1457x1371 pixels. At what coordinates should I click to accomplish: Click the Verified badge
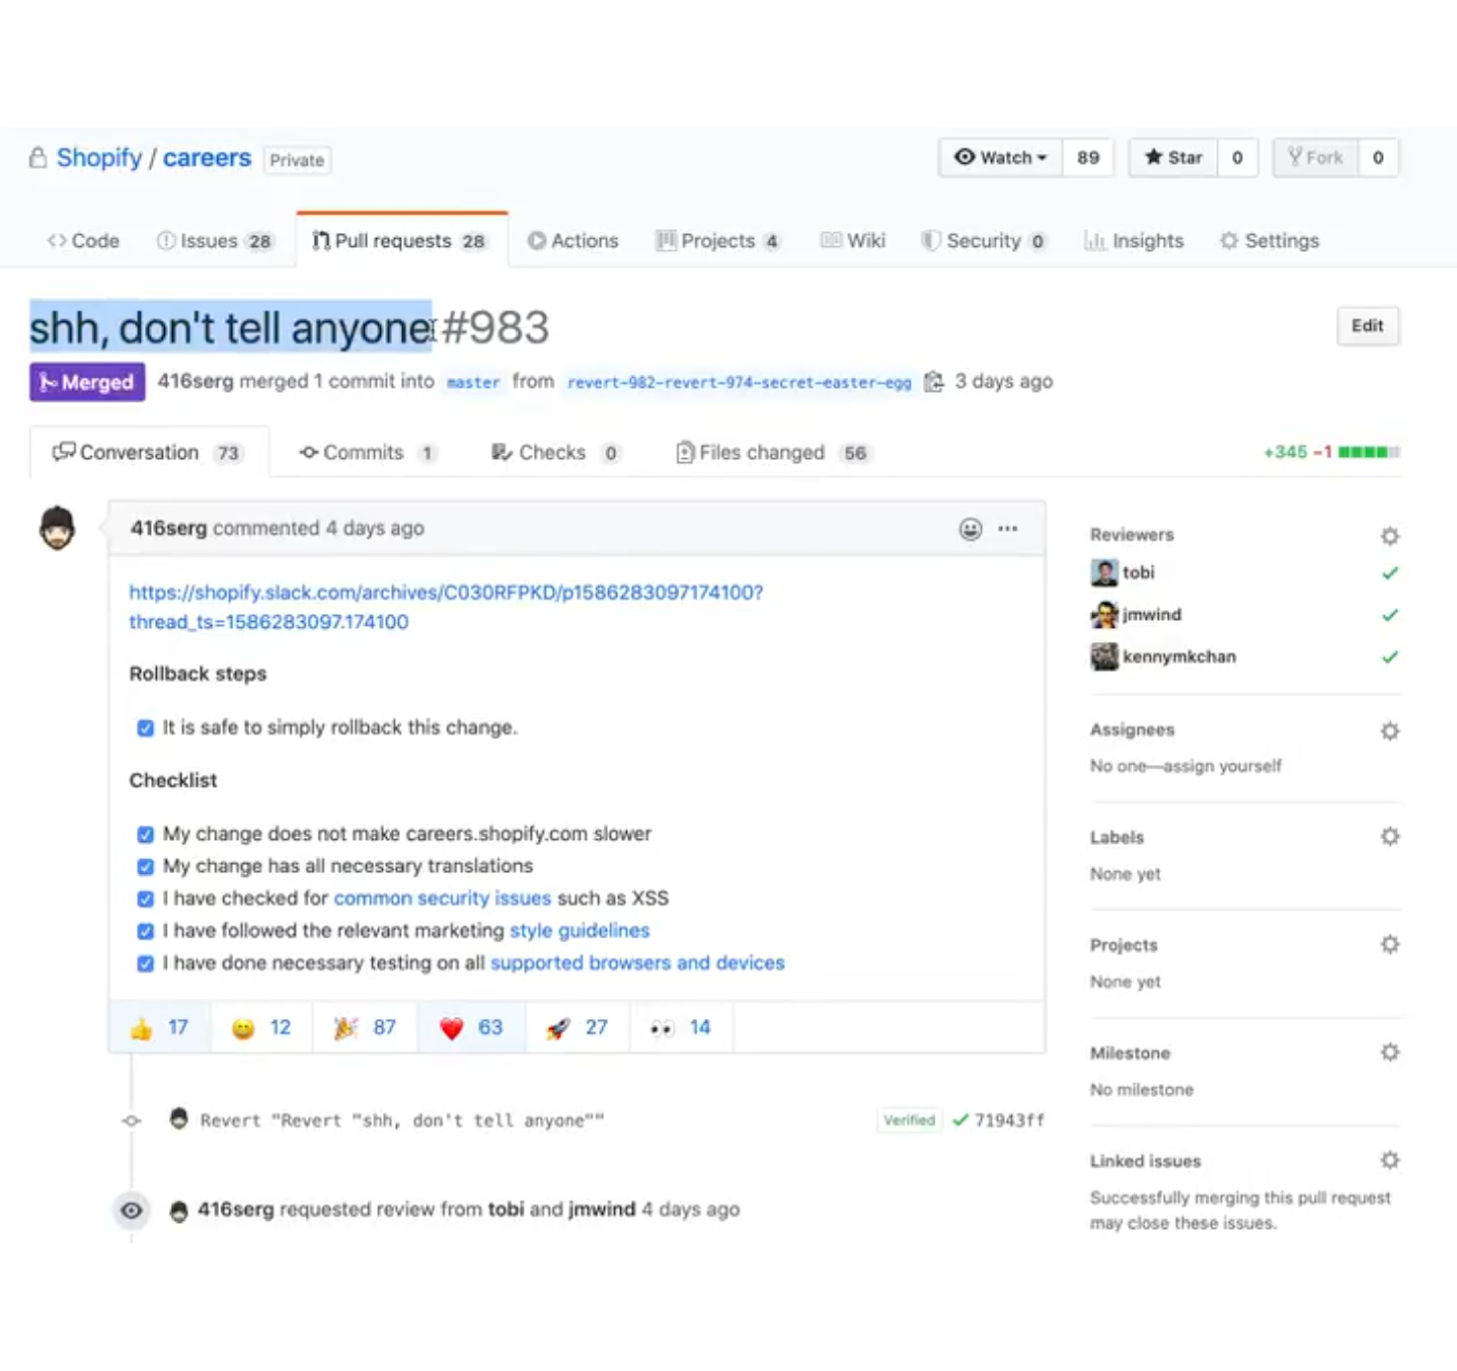[909, 1120]
